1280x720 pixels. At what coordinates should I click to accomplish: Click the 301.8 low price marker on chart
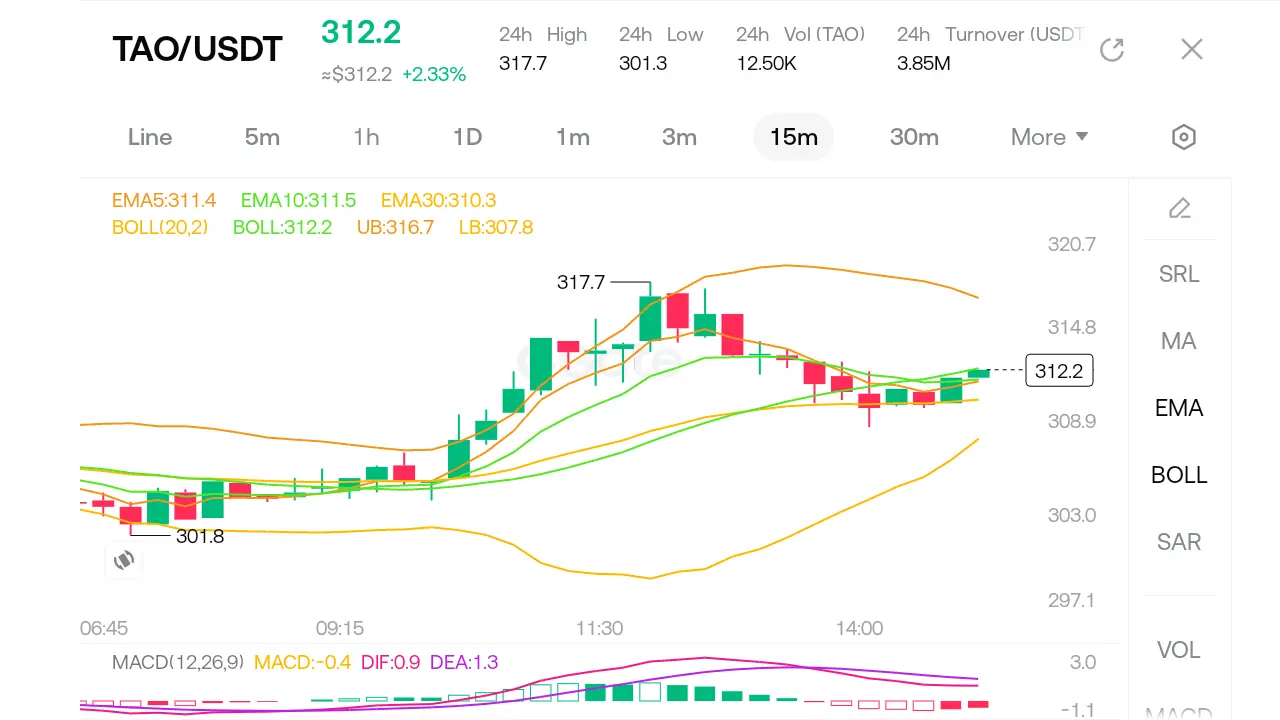click(x=200, y=536)
